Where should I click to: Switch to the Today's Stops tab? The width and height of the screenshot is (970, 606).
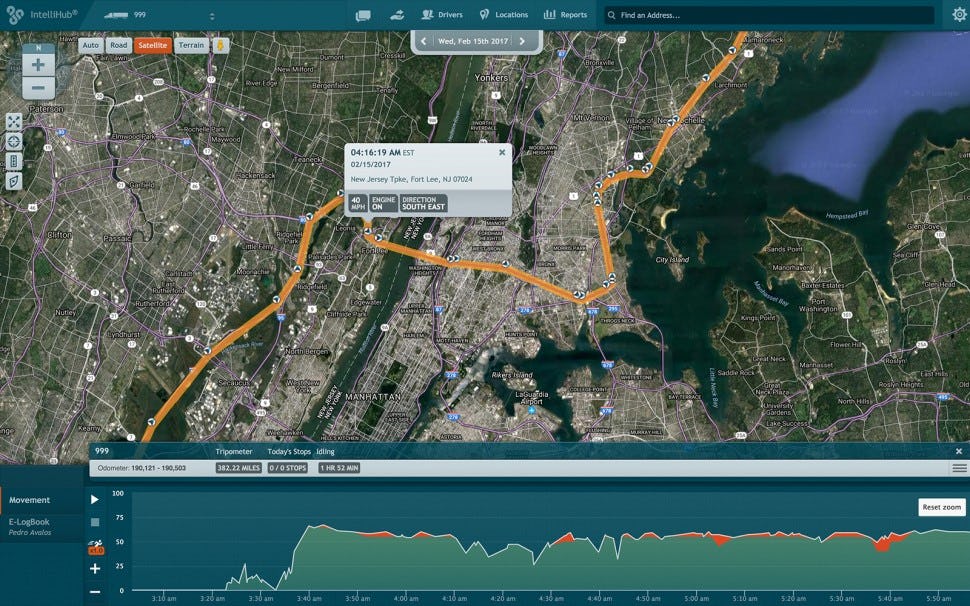pos(289,452)
